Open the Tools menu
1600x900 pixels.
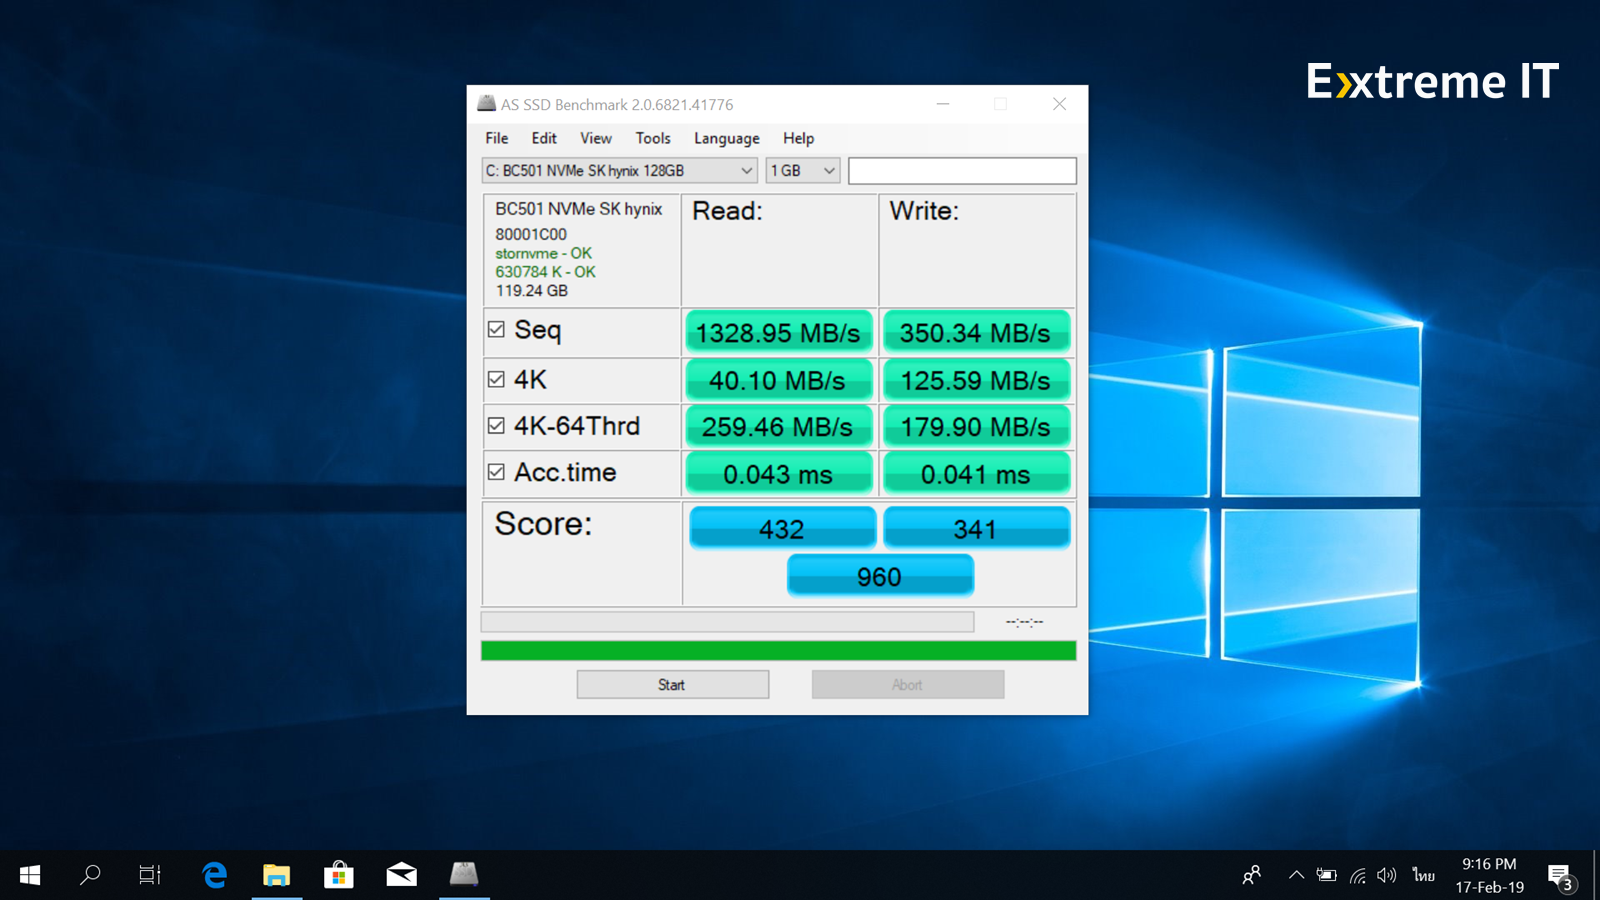pos(653,138)
